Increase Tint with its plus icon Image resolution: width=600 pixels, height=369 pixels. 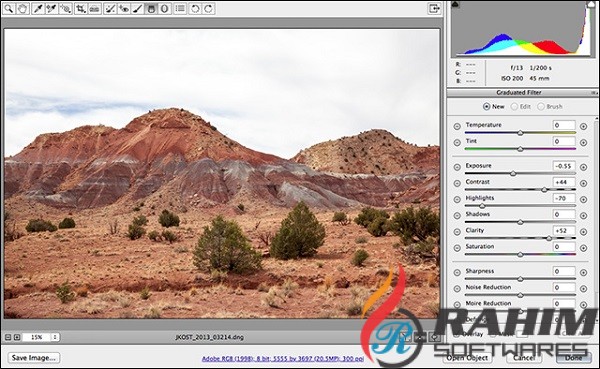583,142
